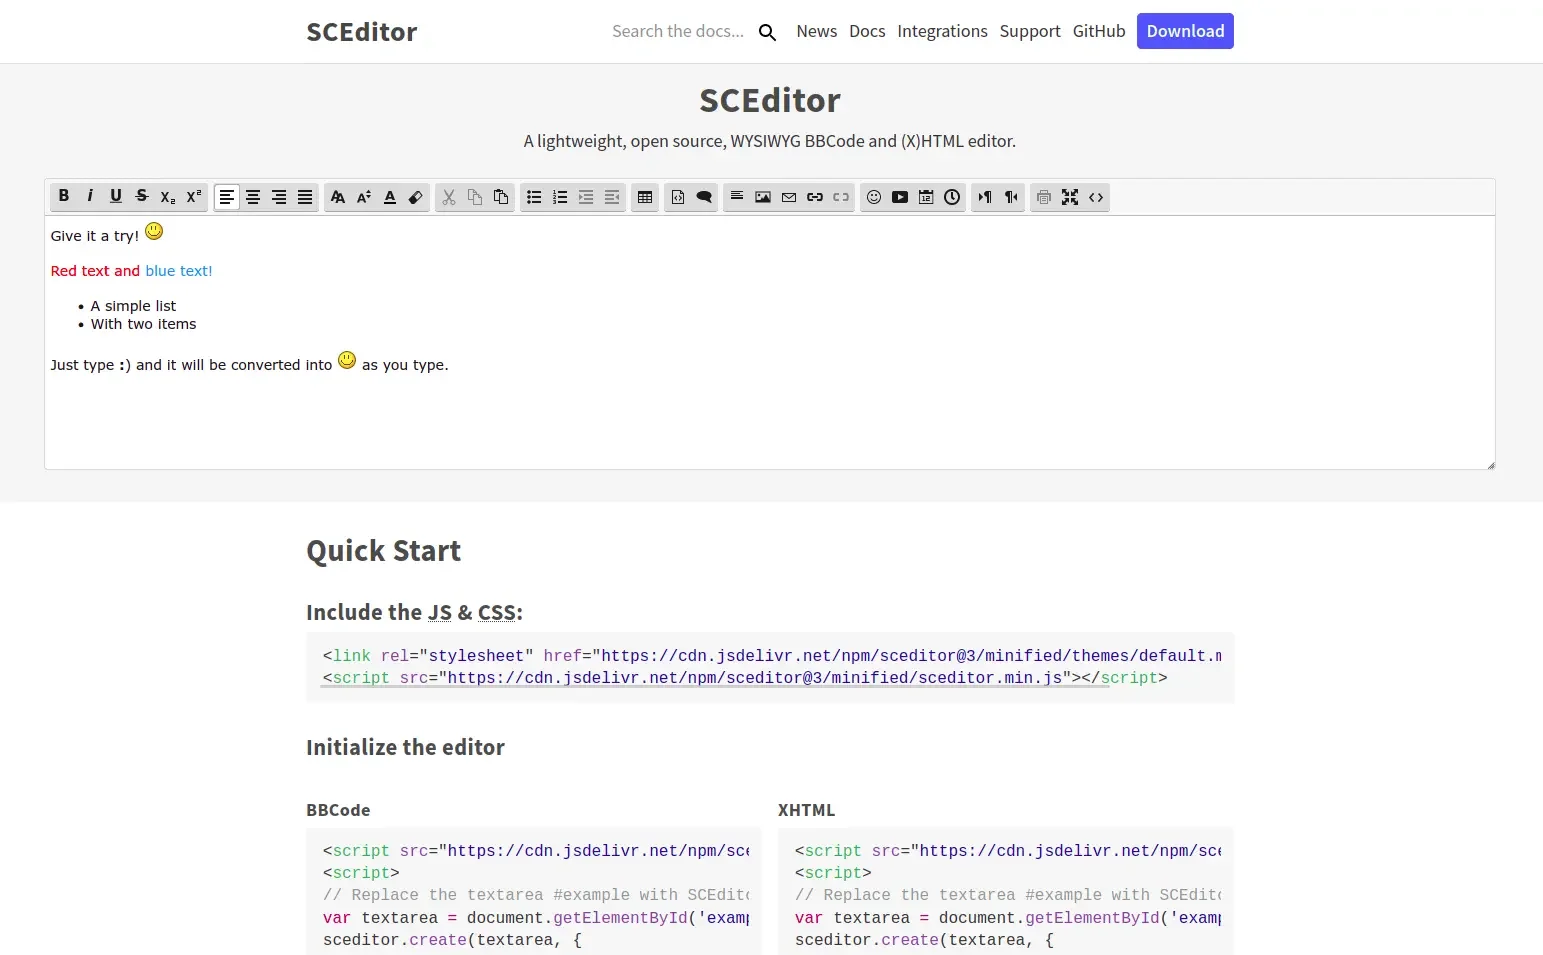Toggle subscript formatting

(x=168, y=197)
